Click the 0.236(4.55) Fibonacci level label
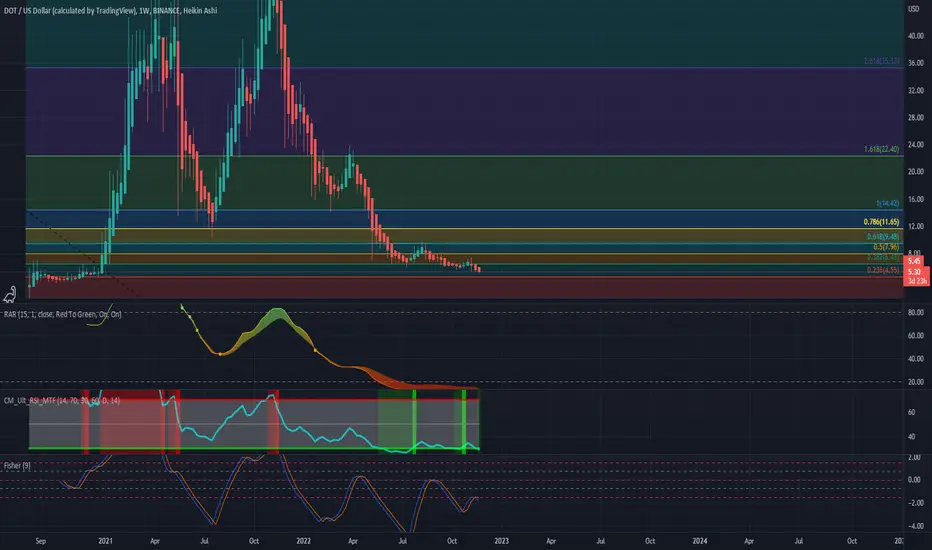Viewport: 932px width, 550px height. click(x=883, y=270)
